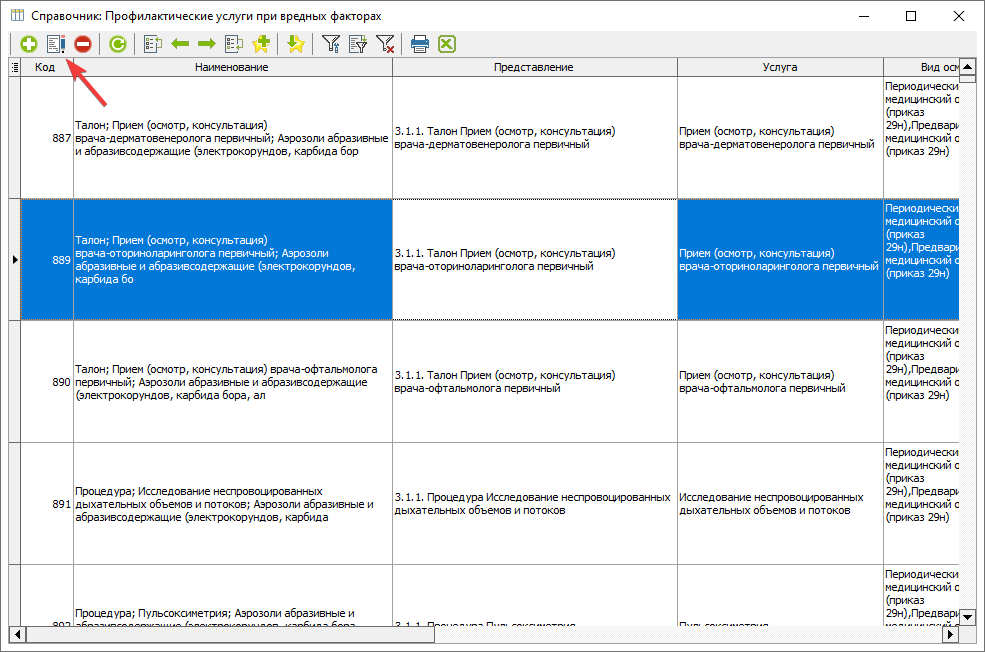Click Услуга cell врача-оториноларинголога первичный
Screen dimensions: 985x652
780,259
